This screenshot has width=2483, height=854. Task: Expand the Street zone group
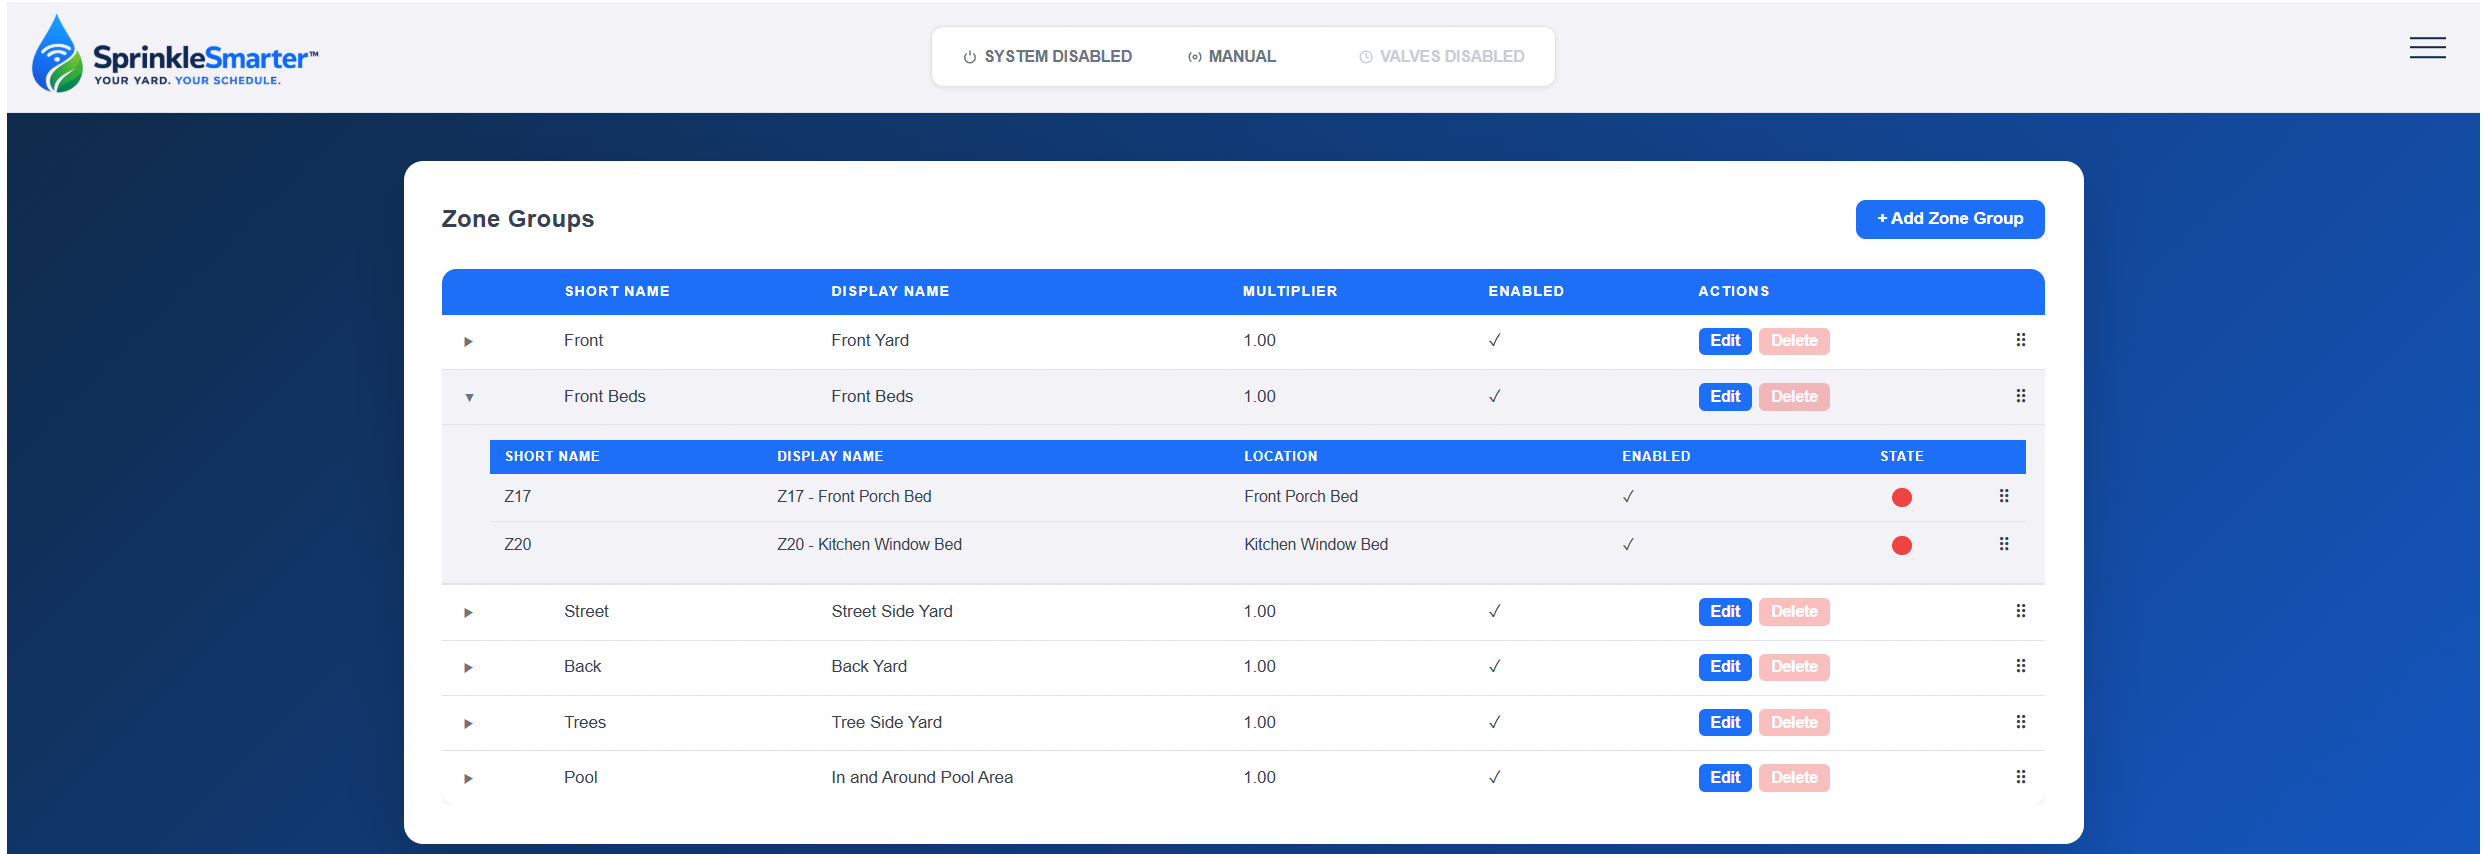(x=468, y=613)
